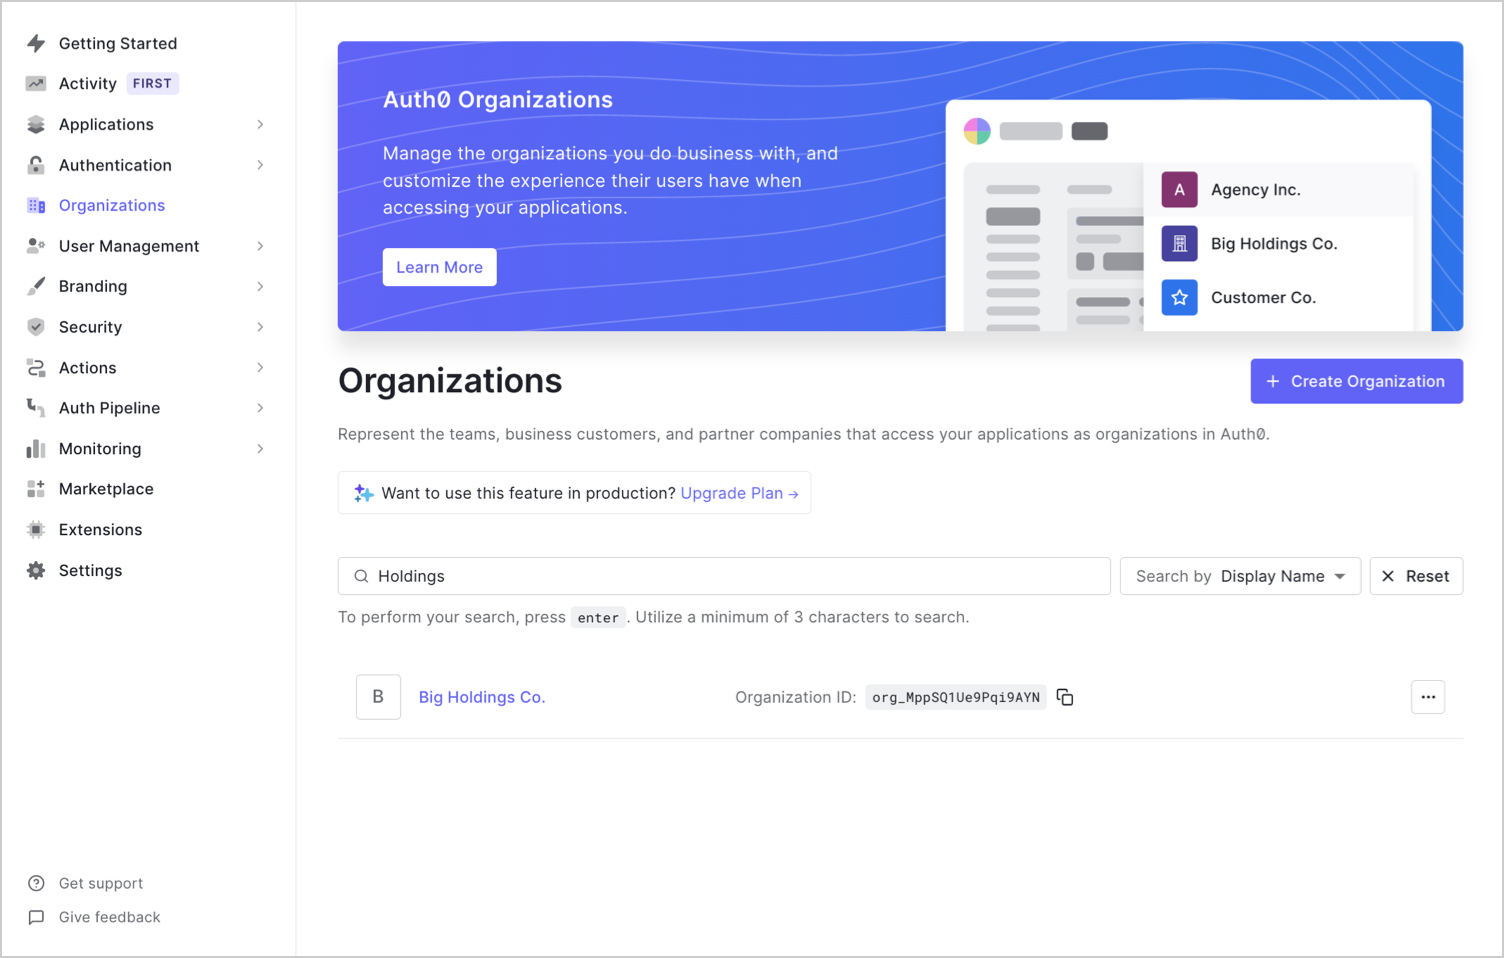Open the Big Holdings Co. organization link

(482, 697)
